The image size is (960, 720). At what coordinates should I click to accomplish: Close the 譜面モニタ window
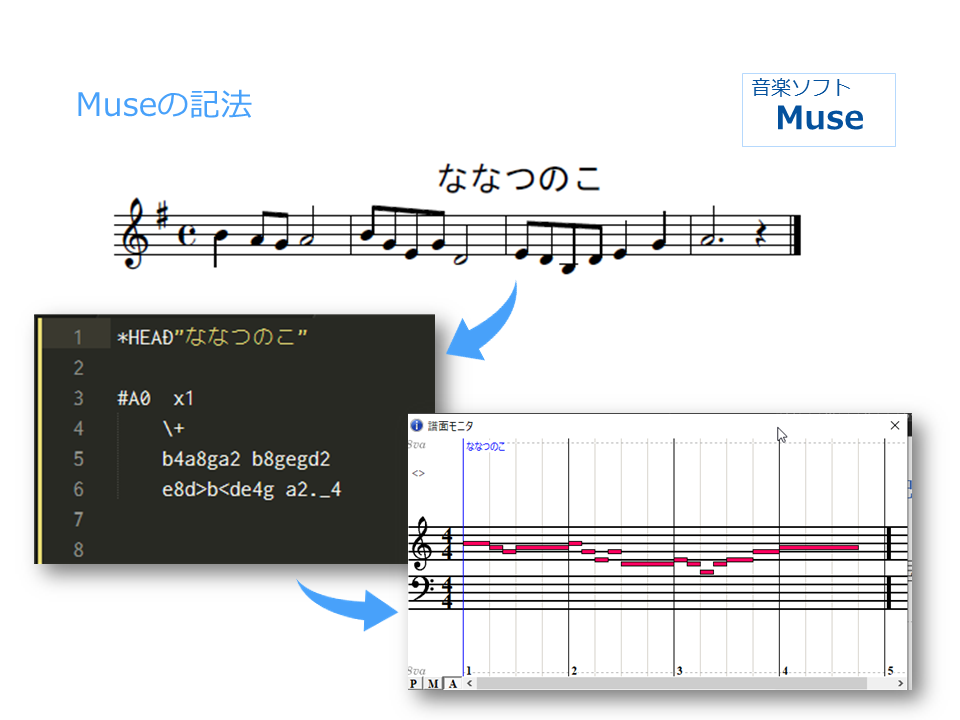point(894,425)
